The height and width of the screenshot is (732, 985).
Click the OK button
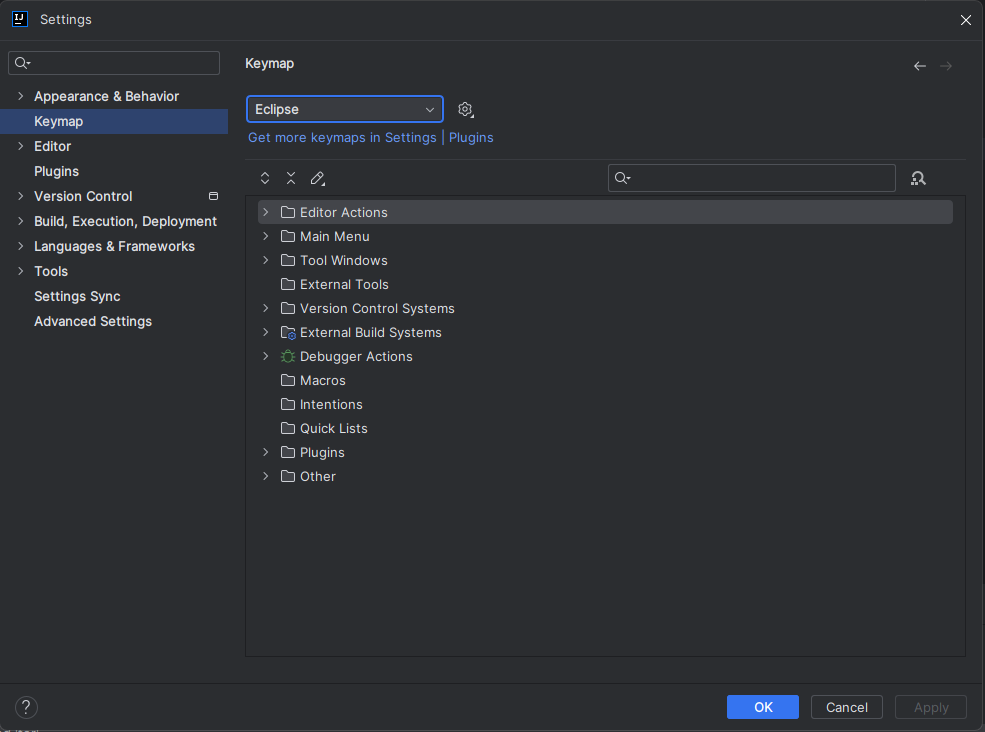point(763,707)
